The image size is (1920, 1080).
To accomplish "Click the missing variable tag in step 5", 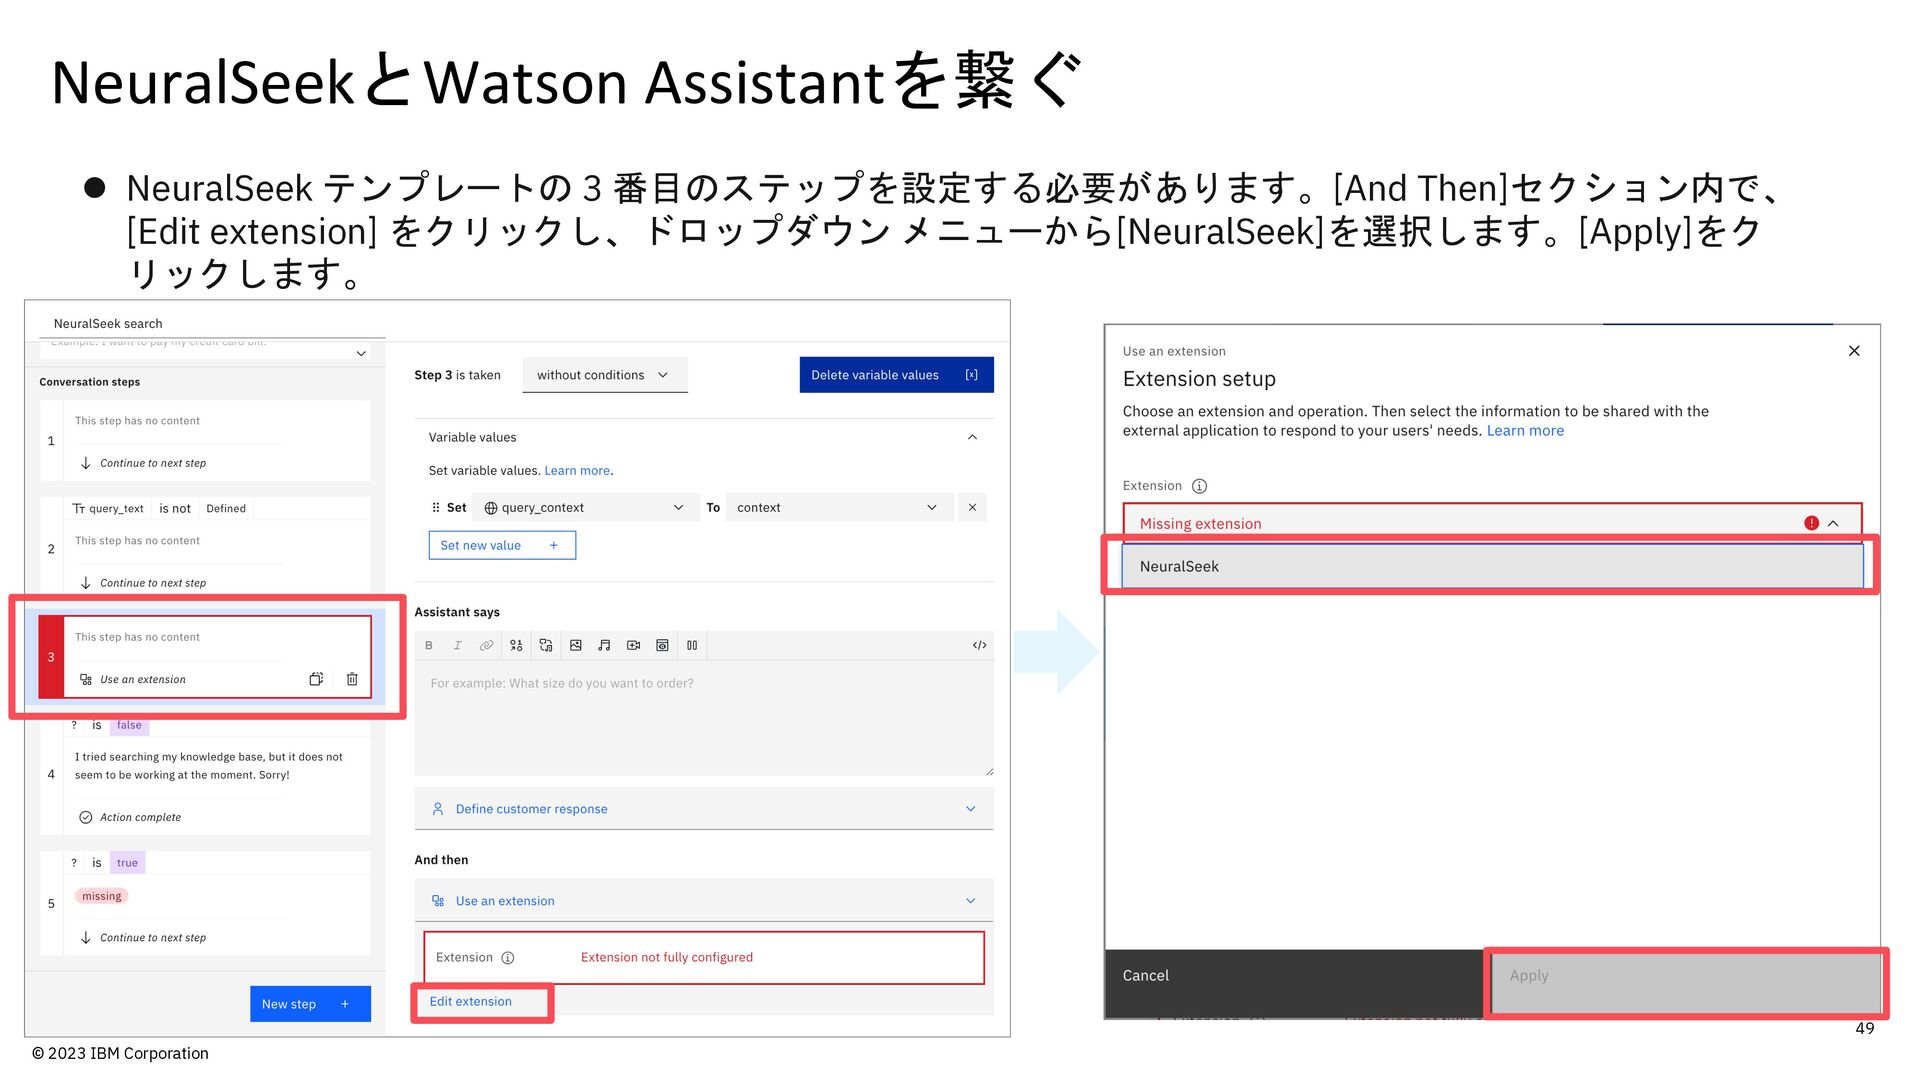I will coord(102,897).
